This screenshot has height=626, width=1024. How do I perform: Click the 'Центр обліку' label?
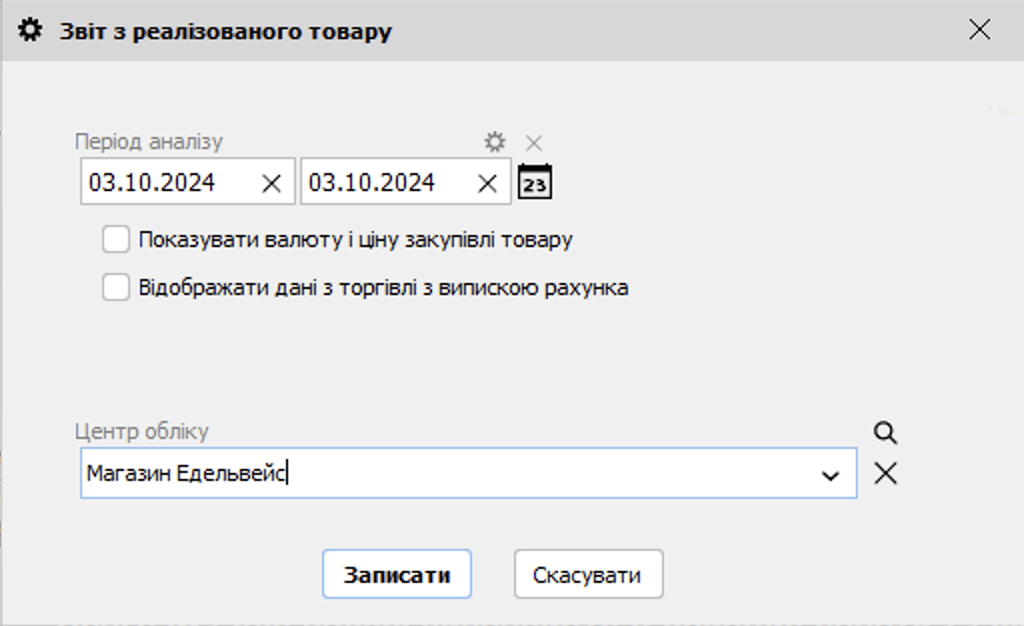142,432
